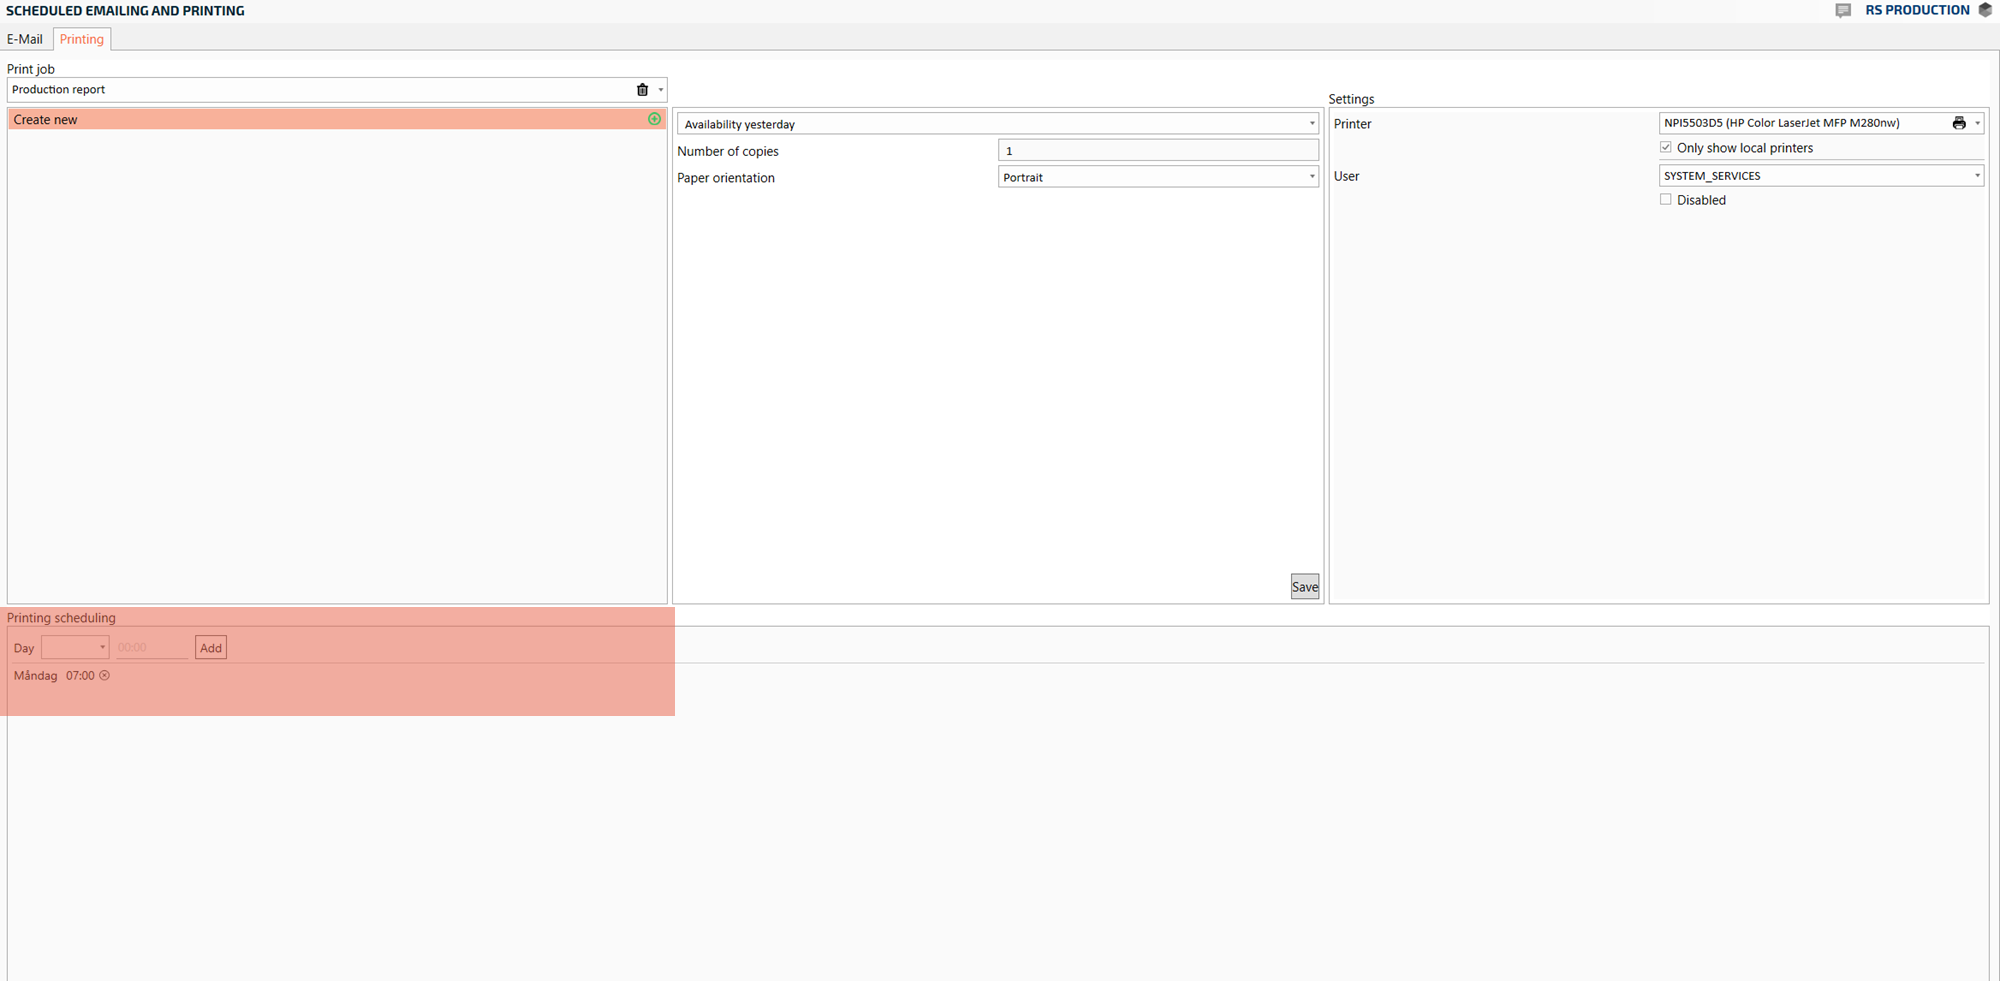This screenshot has width=2000, height=981.
Task: Enable the Disabled checkbox
Action: tap(1666, 200)
